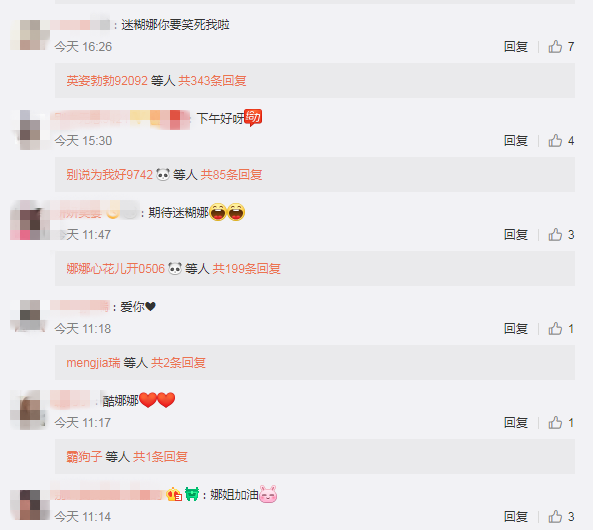Click thumbs-up on 爱你 comment
The height and width of the screenshot is (530, 593).
click(x=555, y=329)
